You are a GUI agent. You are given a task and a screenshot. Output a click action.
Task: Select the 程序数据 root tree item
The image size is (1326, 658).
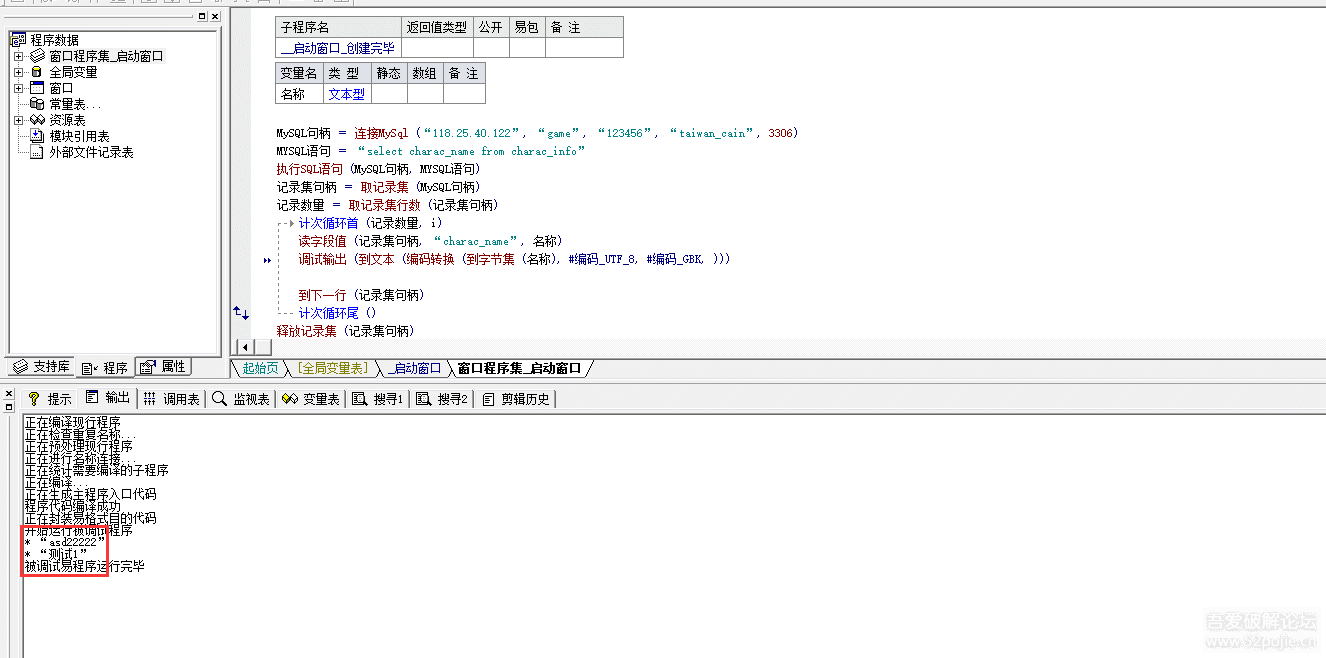click(54, 40)
